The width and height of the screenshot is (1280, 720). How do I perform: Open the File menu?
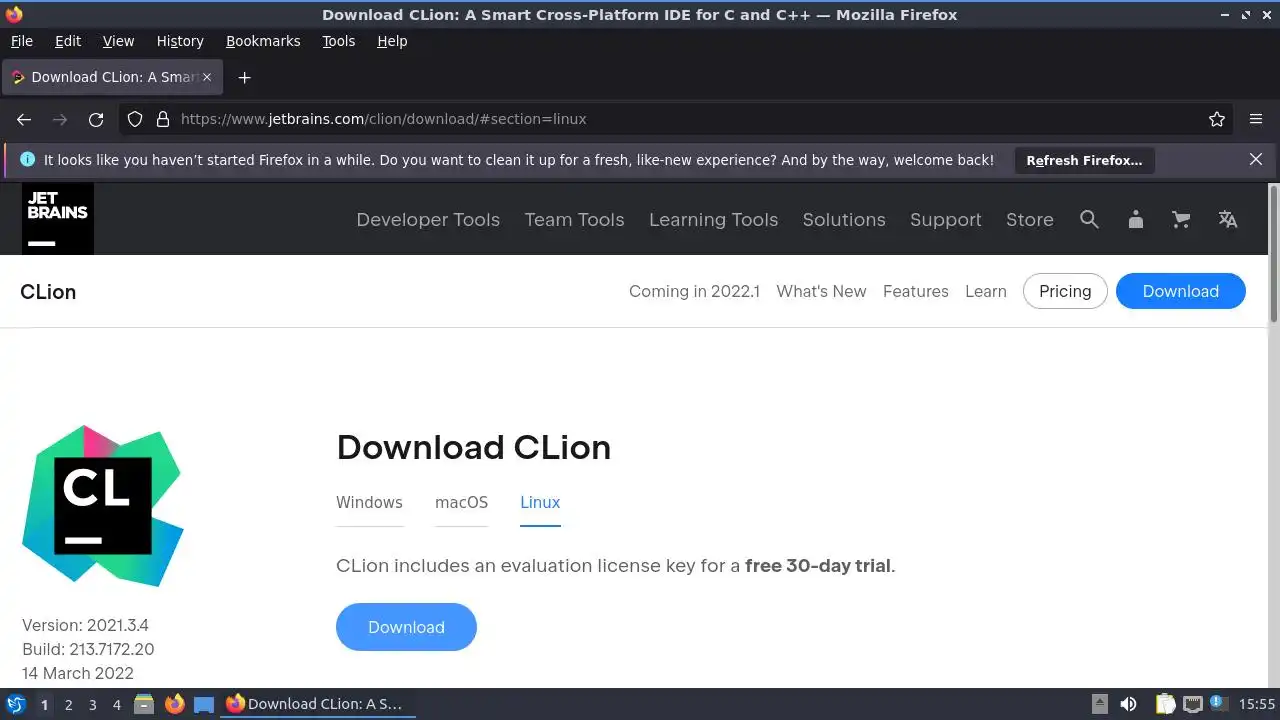point(21,41)
